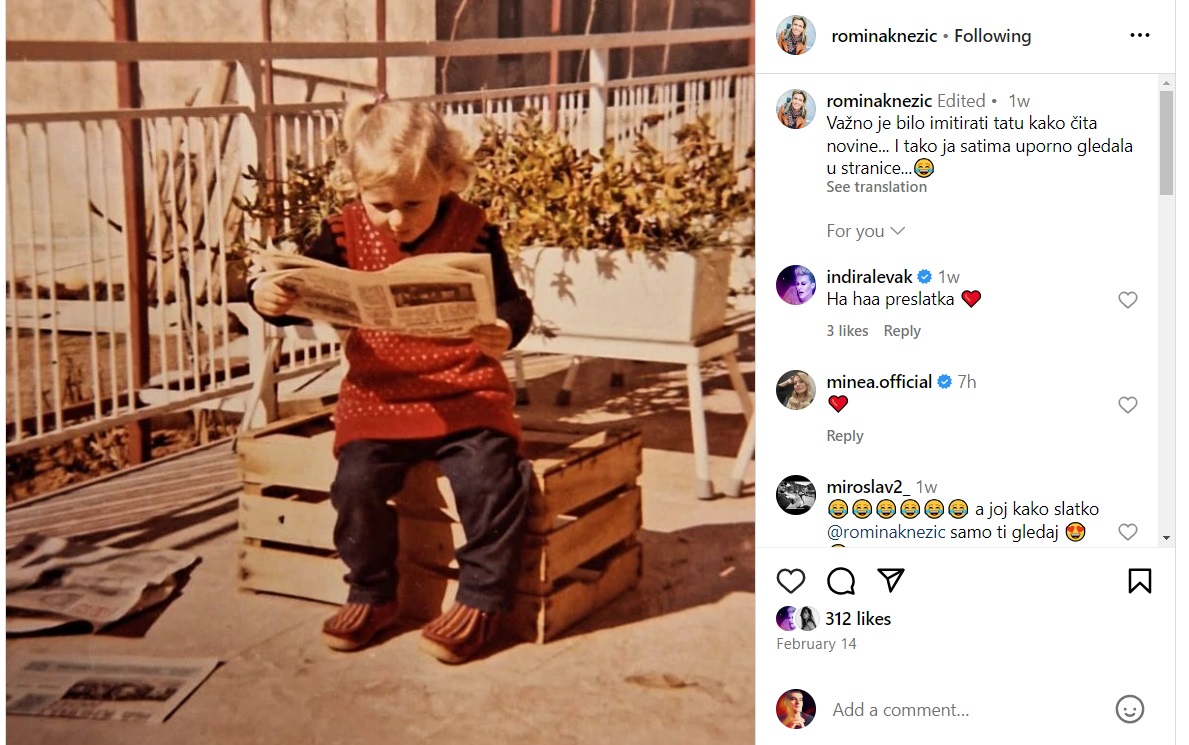Save the post with the bookmark icon
The image size is (1189, 745).
(x=1139, y=581)
